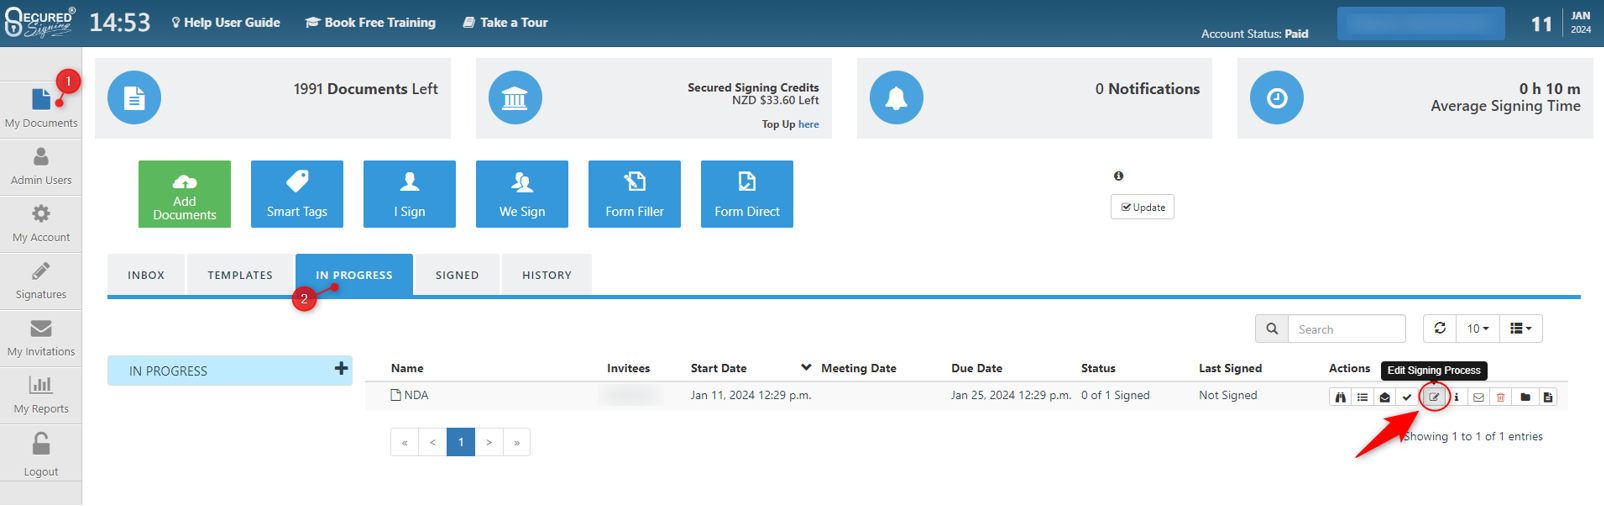Click the Edit Signing Process icon
This screenshot has height=506, width=1604.
[x=1434, y=397]
